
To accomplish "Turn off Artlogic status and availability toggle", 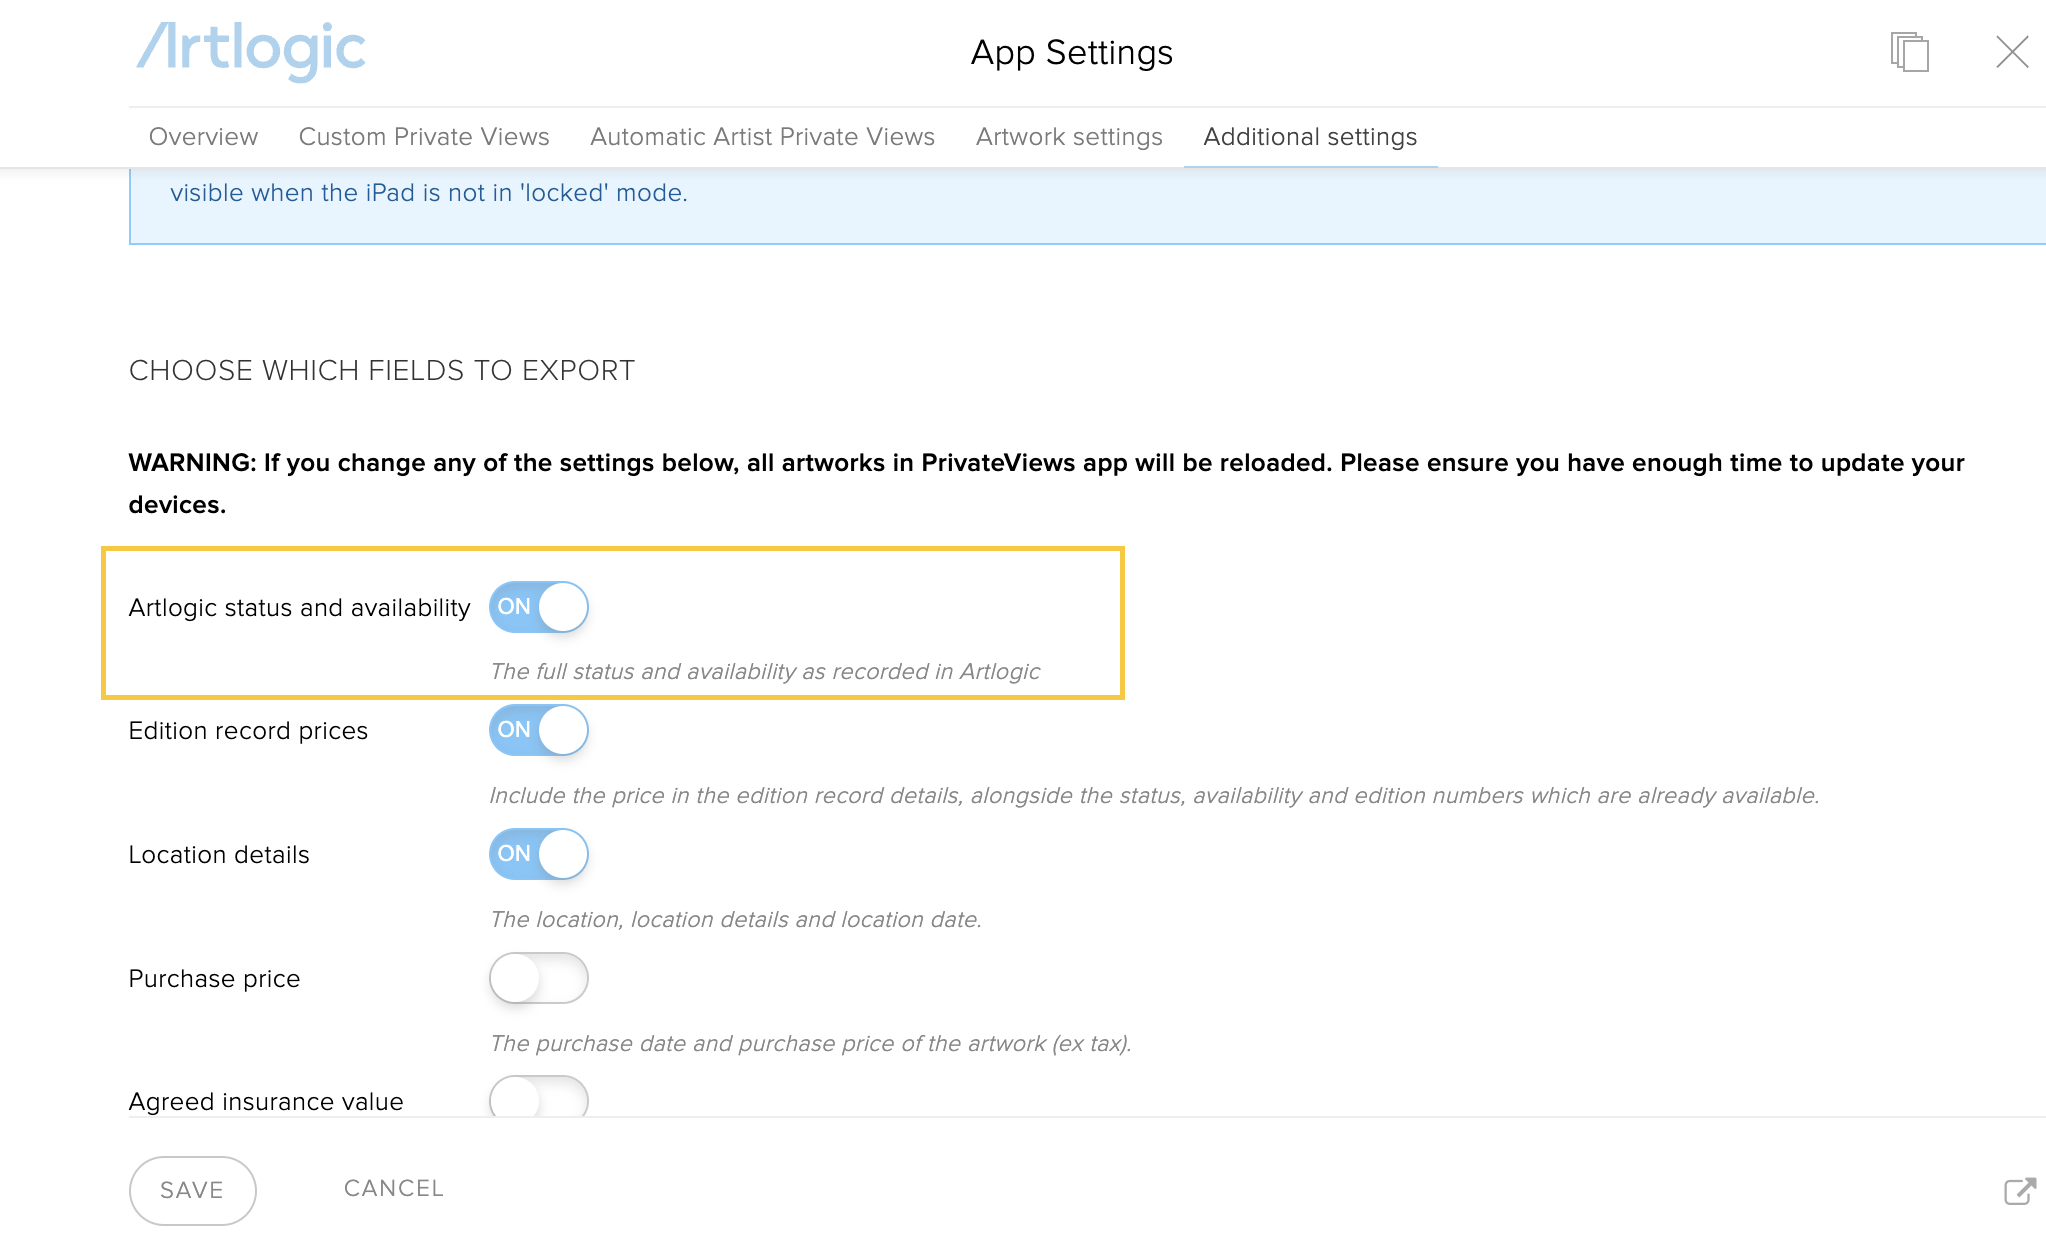I will tap(539, 607).
